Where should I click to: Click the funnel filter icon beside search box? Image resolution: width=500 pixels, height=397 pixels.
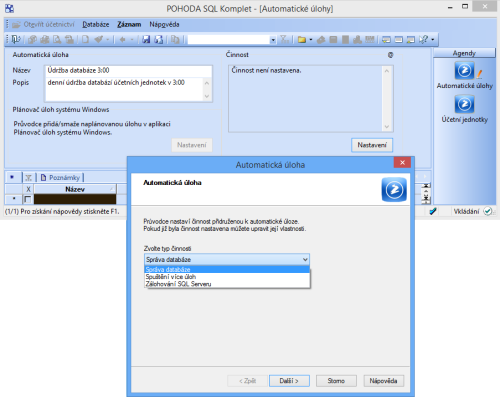(284, 40)
